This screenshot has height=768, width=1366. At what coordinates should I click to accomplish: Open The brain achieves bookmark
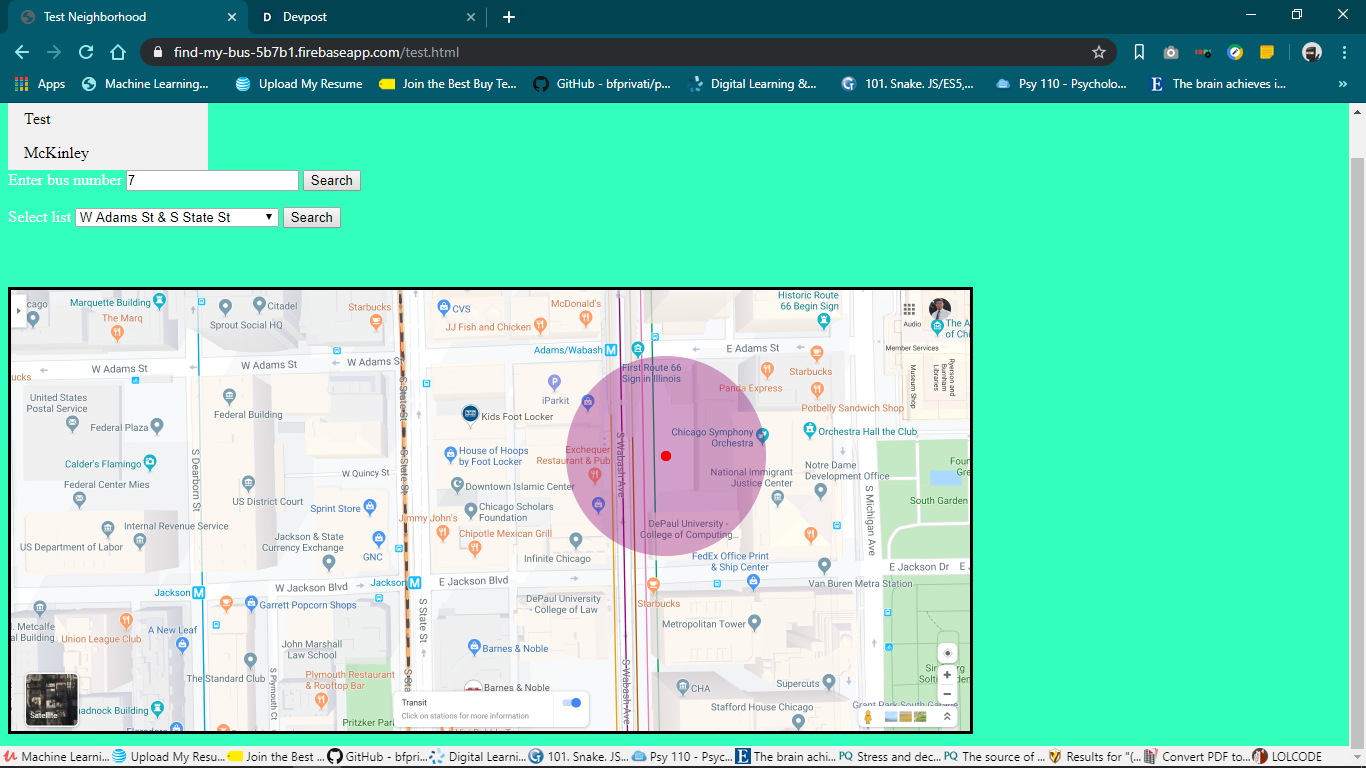(1219, 84)
